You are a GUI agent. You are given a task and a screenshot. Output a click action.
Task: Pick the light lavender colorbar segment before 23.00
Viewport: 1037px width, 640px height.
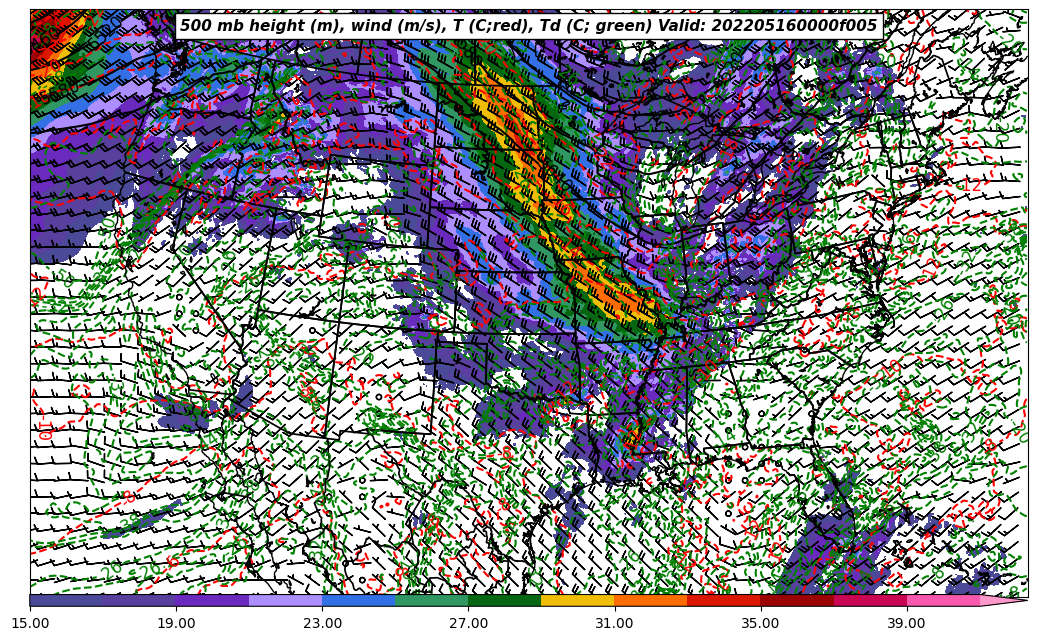pos(286,600)
